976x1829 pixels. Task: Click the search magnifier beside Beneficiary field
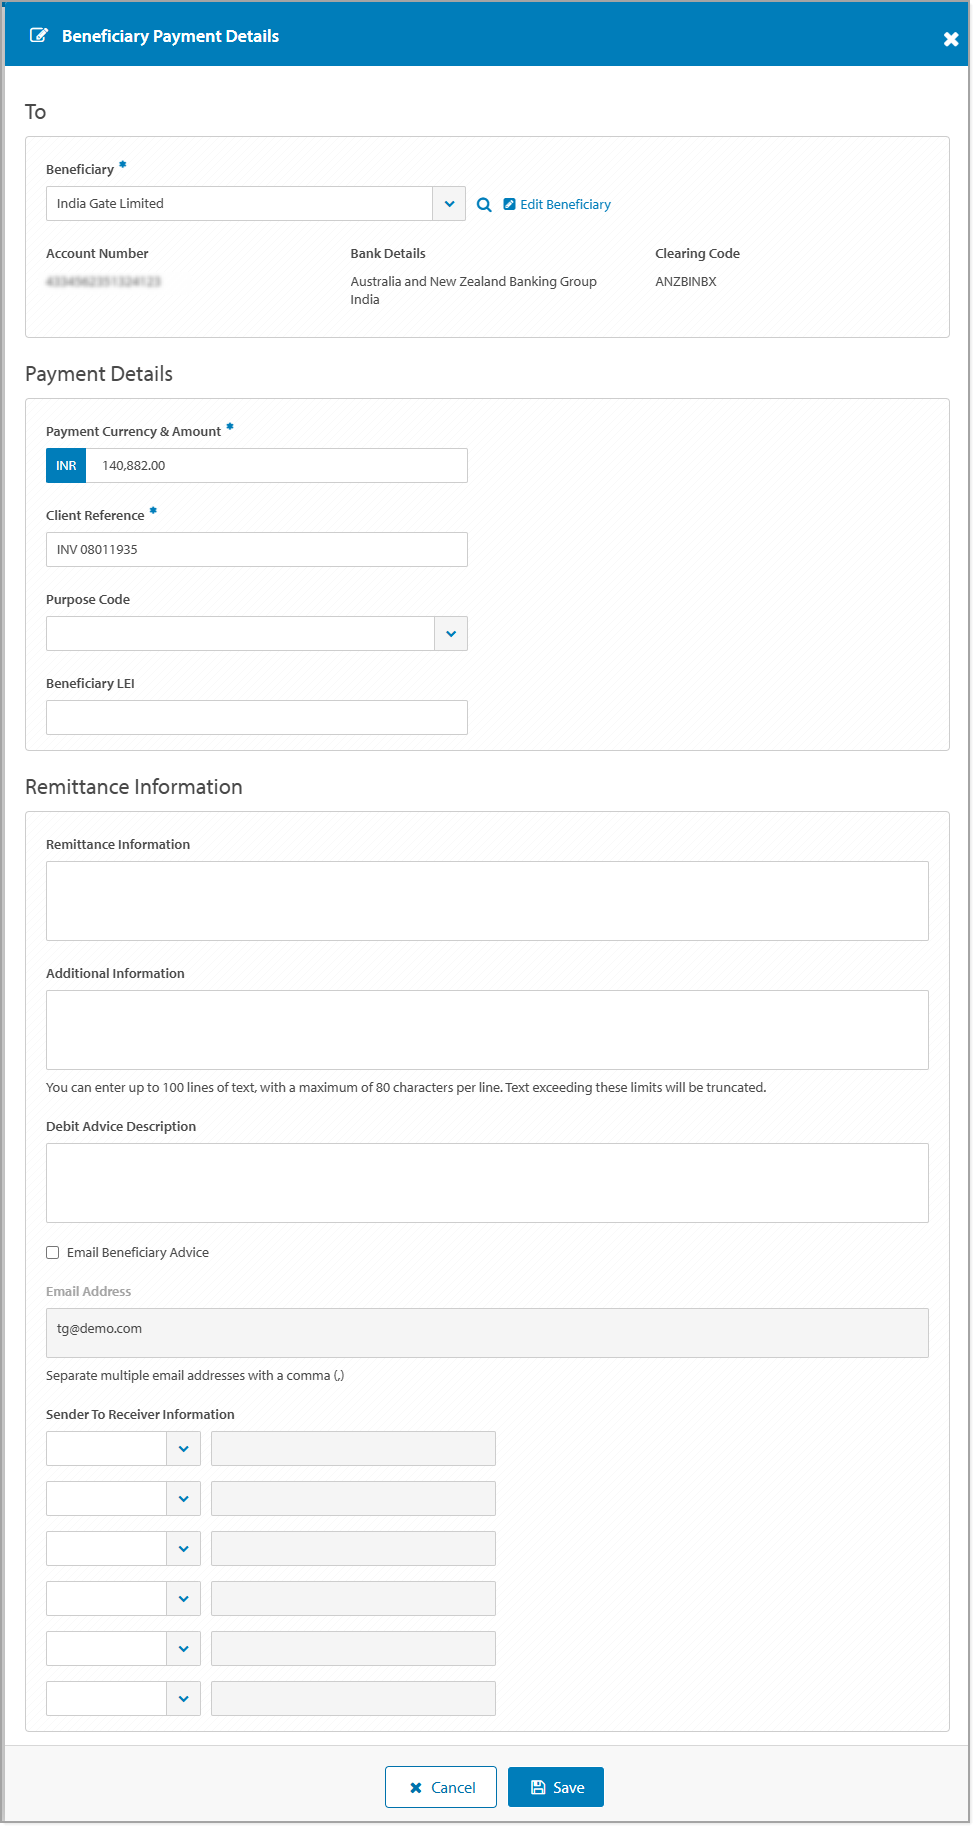tap(484, 204)
